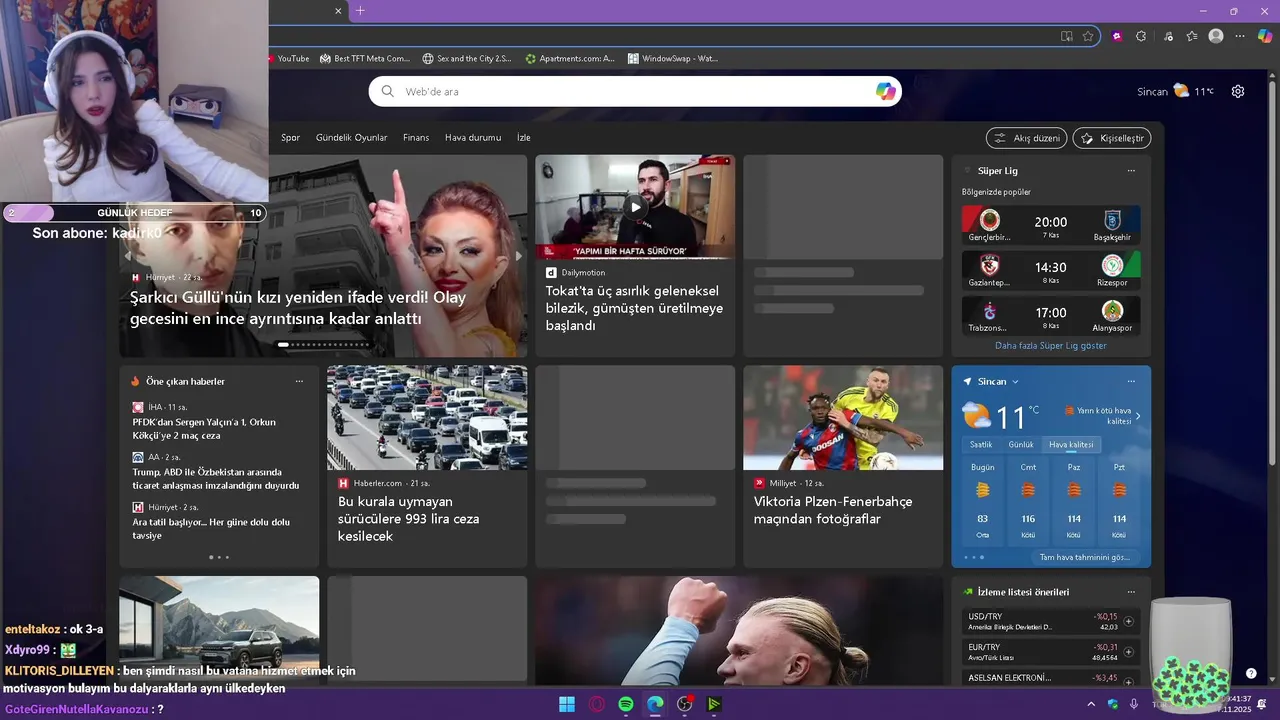The image size is (1280, 720).
Task: Click the music note toolbar icon
Action: pyautogui.click(x=1168, y=36)
